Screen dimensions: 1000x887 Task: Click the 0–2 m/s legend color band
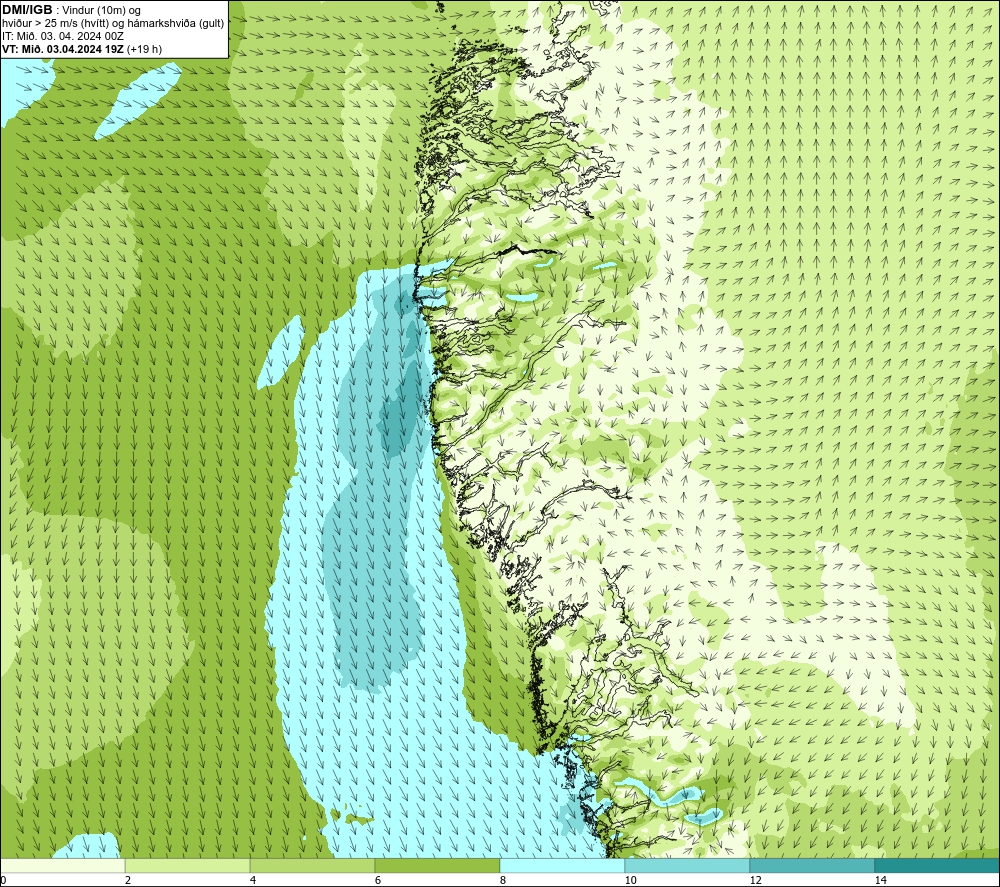(x=62, y=866)
